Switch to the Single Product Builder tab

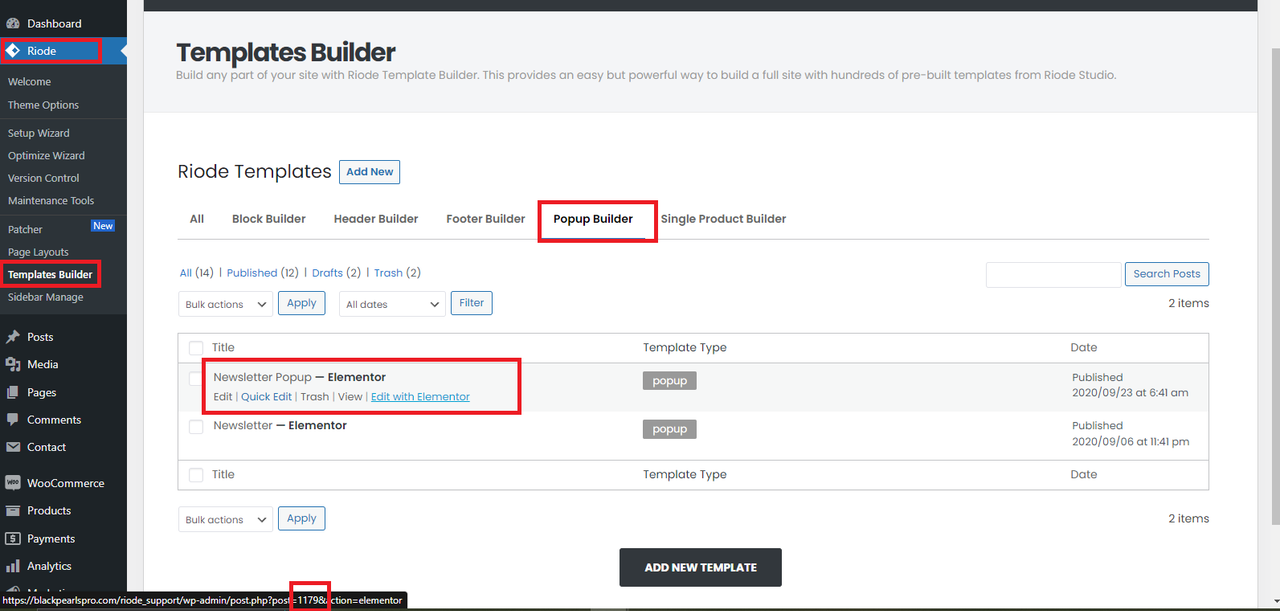(x=723, y=219)
